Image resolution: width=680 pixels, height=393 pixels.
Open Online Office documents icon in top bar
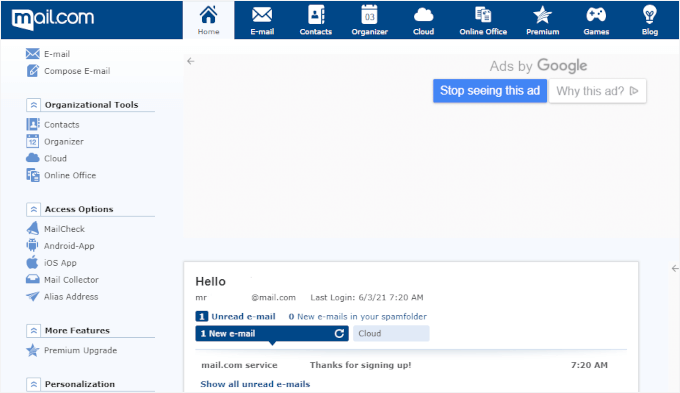pyautogui.click(x=483, y=15)
